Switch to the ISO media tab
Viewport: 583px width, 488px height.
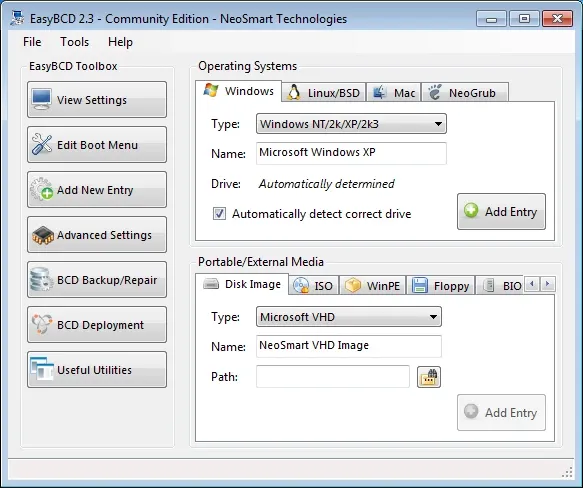314,286
